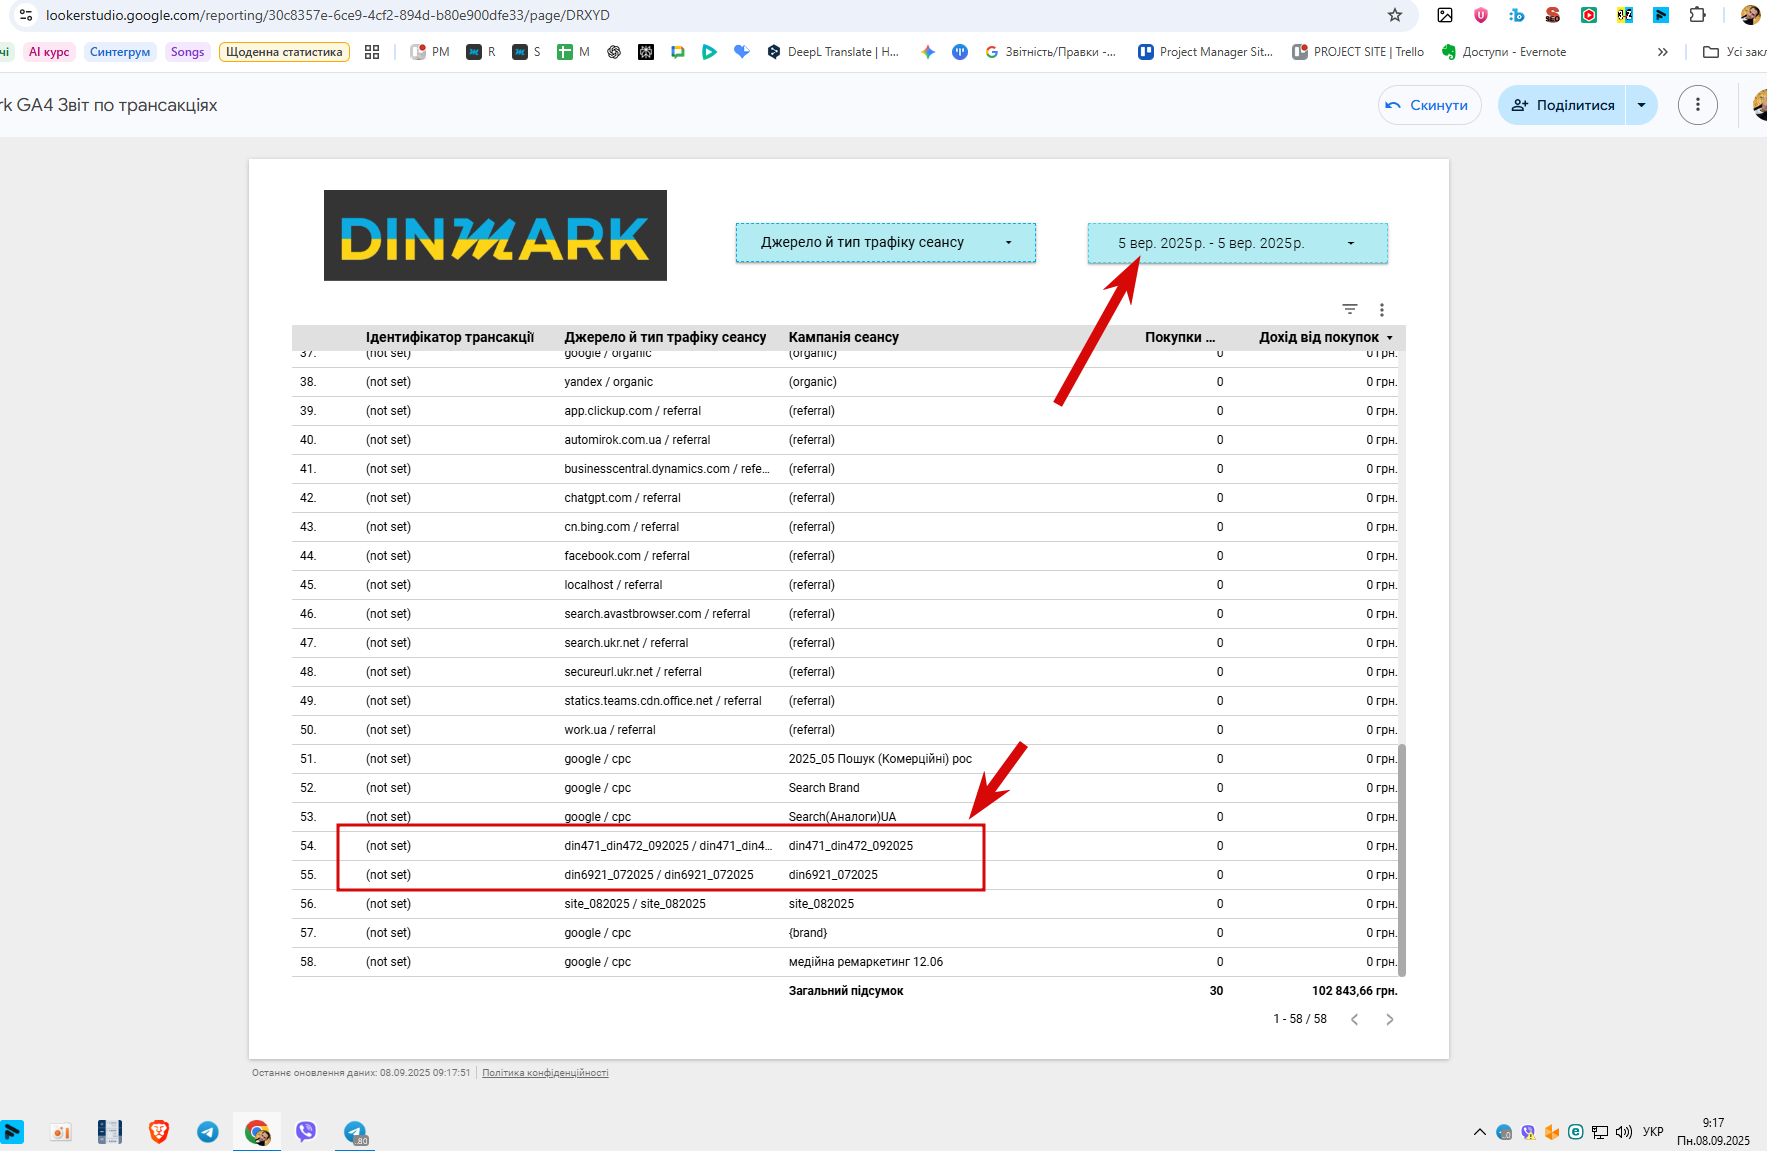The image size is (1767, 1151).
Task: Click the table filter lines icon
Action: [1349, 309]
